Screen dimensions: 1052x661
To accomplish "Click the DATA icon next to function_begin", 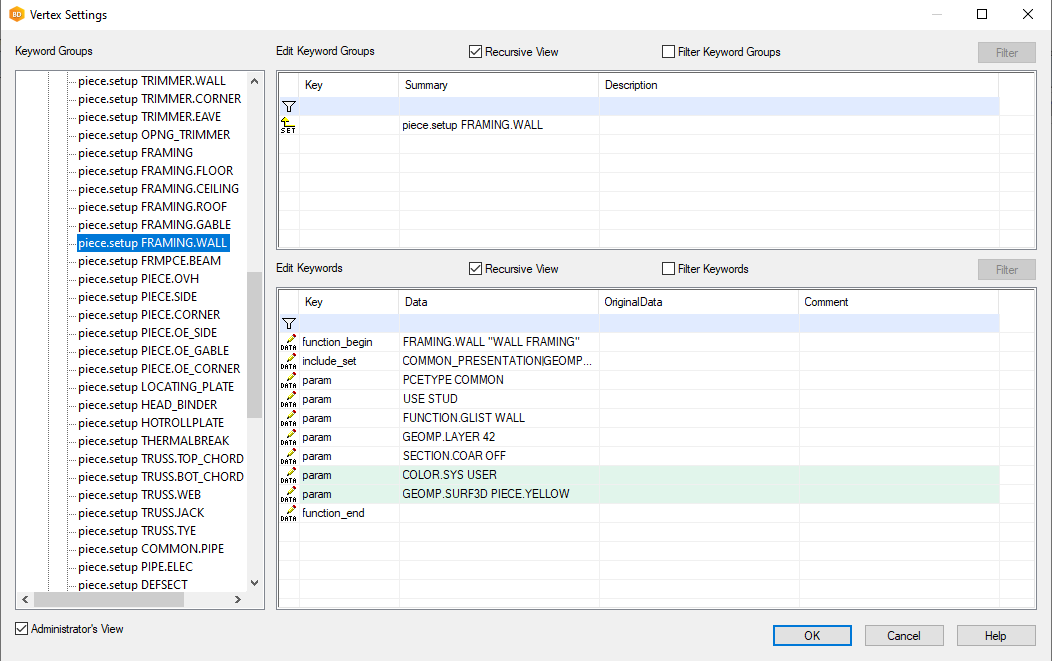I will pyautogui.click(x=288, y=342).
